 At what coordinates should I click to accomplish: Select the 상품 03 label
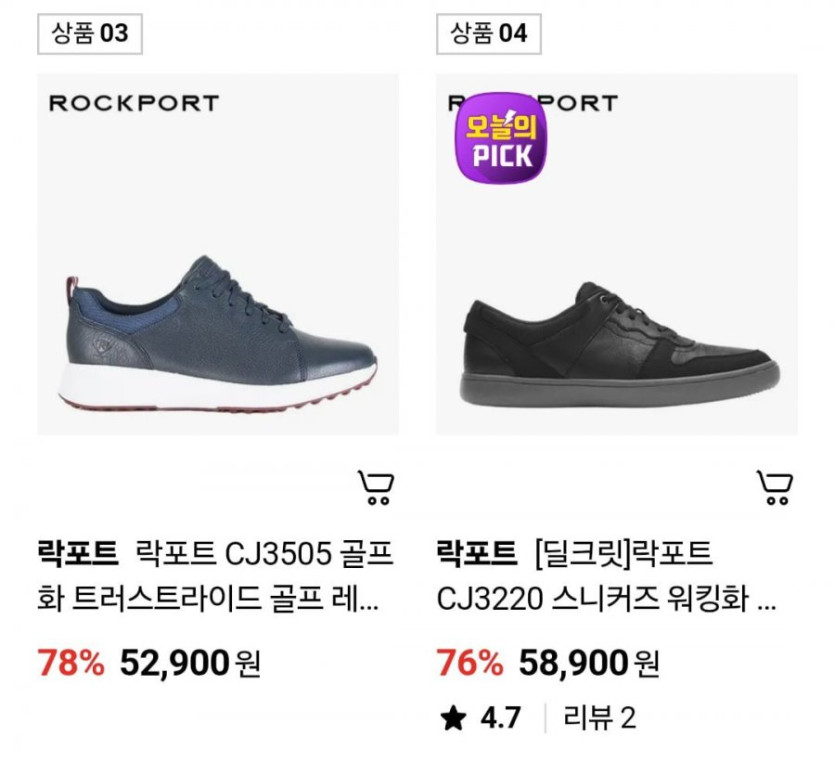click(x=90, y=34)
